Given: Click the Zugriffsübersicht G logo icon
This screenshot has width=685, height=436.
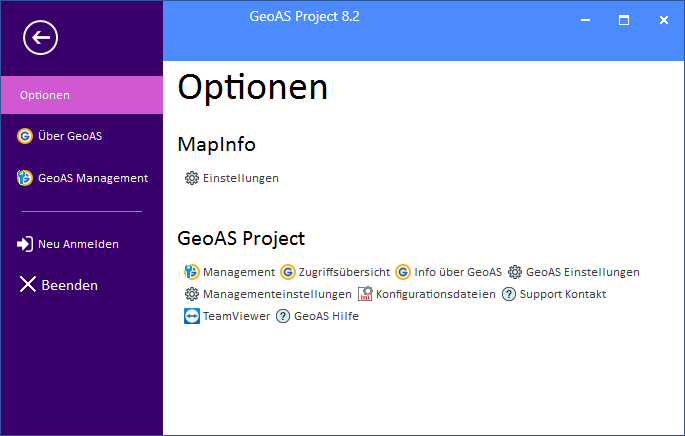Looking at the screenshot, I should coord(287,272).
